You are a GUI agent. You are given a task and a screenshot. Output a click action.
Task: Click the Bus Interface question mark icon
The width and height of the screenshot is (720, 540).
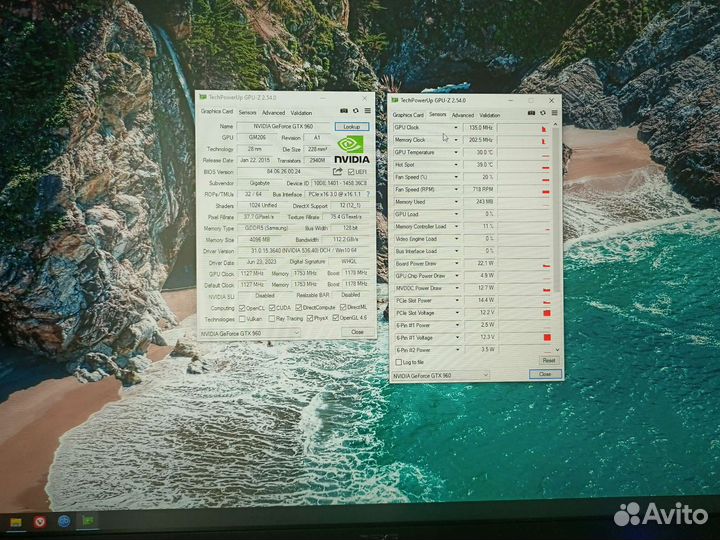coord(368,194)
